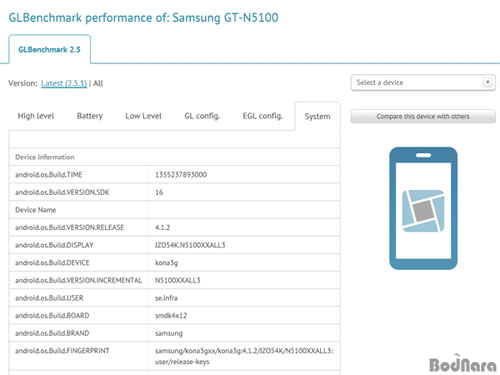The width and height of the screenshot is (500, 375).
Task: Select the android.os.Build.TIME label
Action: (49, 175)
